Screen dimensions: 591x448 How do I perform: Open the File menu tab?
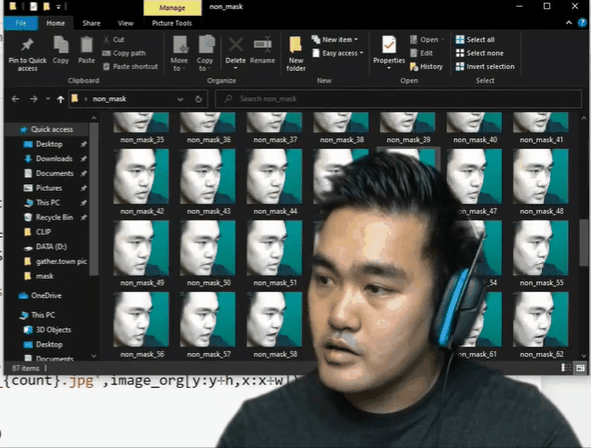click(x=21, y=23)
